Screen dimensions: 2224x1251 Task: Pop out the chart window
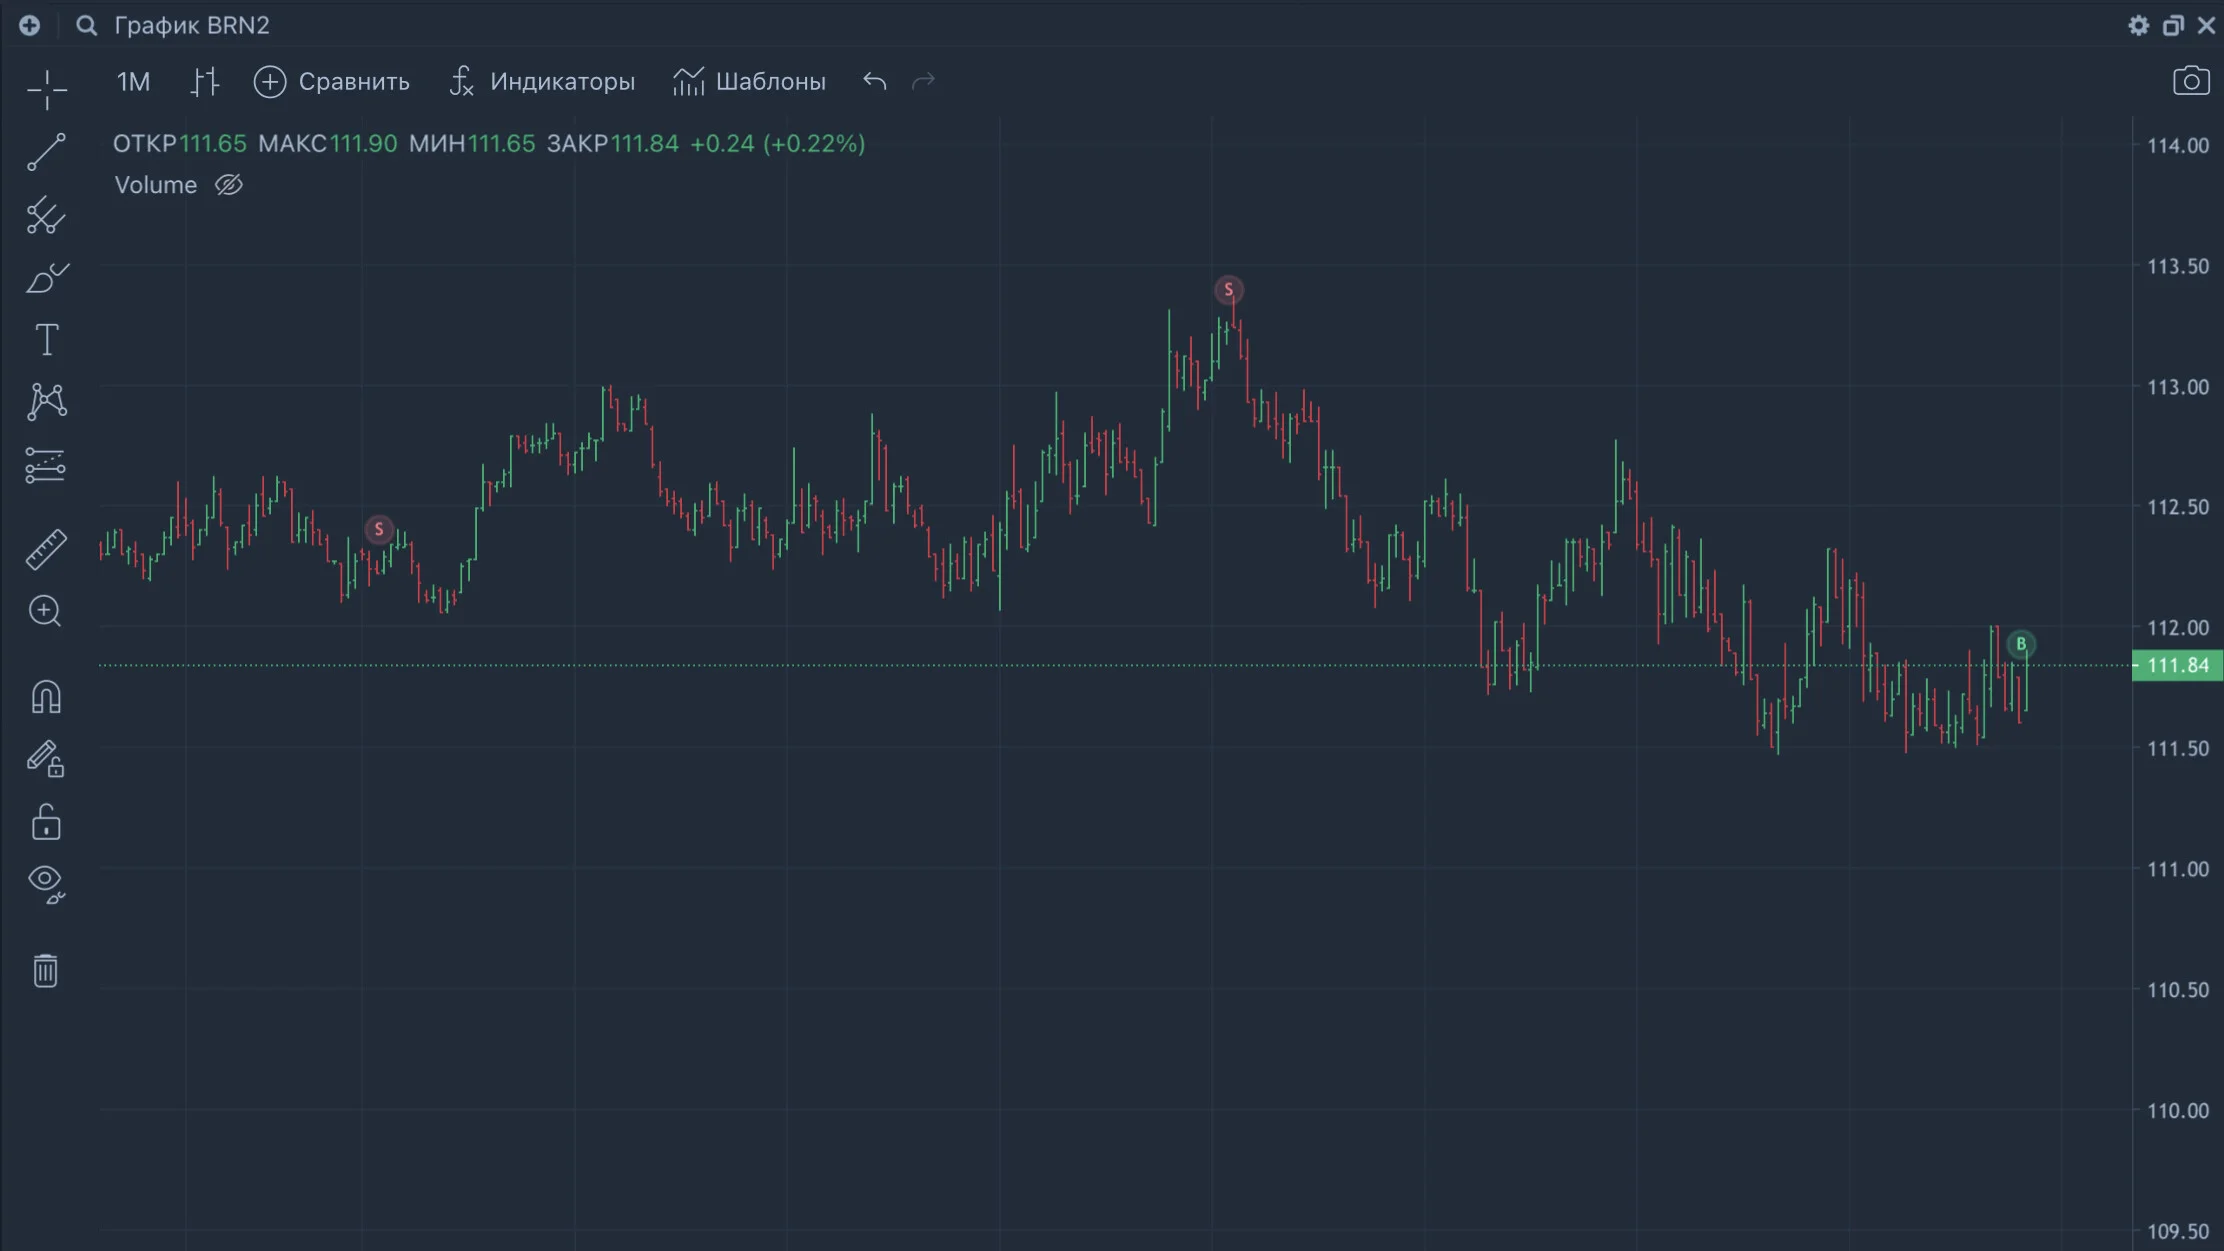(2173, 26)
